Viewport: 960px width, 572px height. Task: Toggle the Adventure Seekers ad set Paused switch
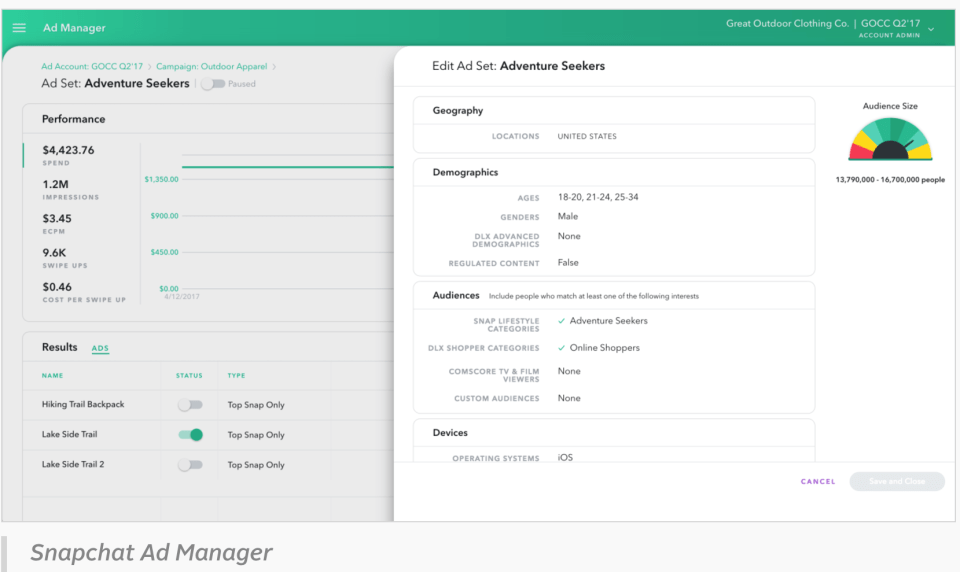[x=213, y=84]
